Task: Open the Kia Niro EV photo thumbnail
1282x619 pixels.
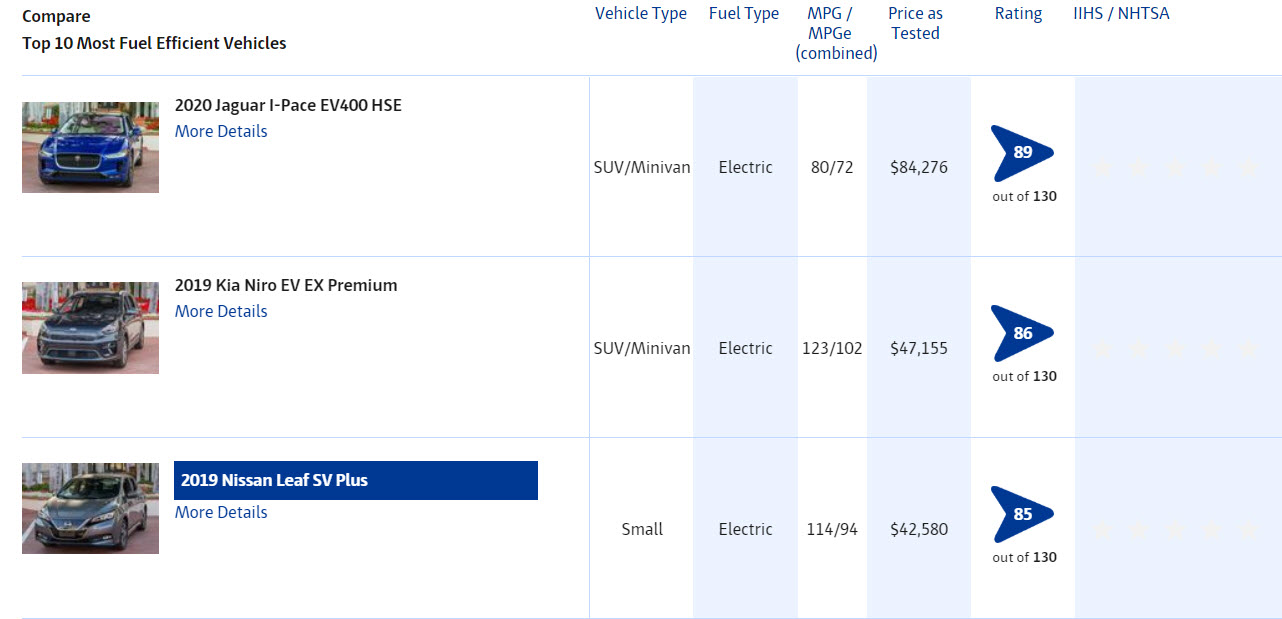Action: pyautogui.click(x=90, y=327)
